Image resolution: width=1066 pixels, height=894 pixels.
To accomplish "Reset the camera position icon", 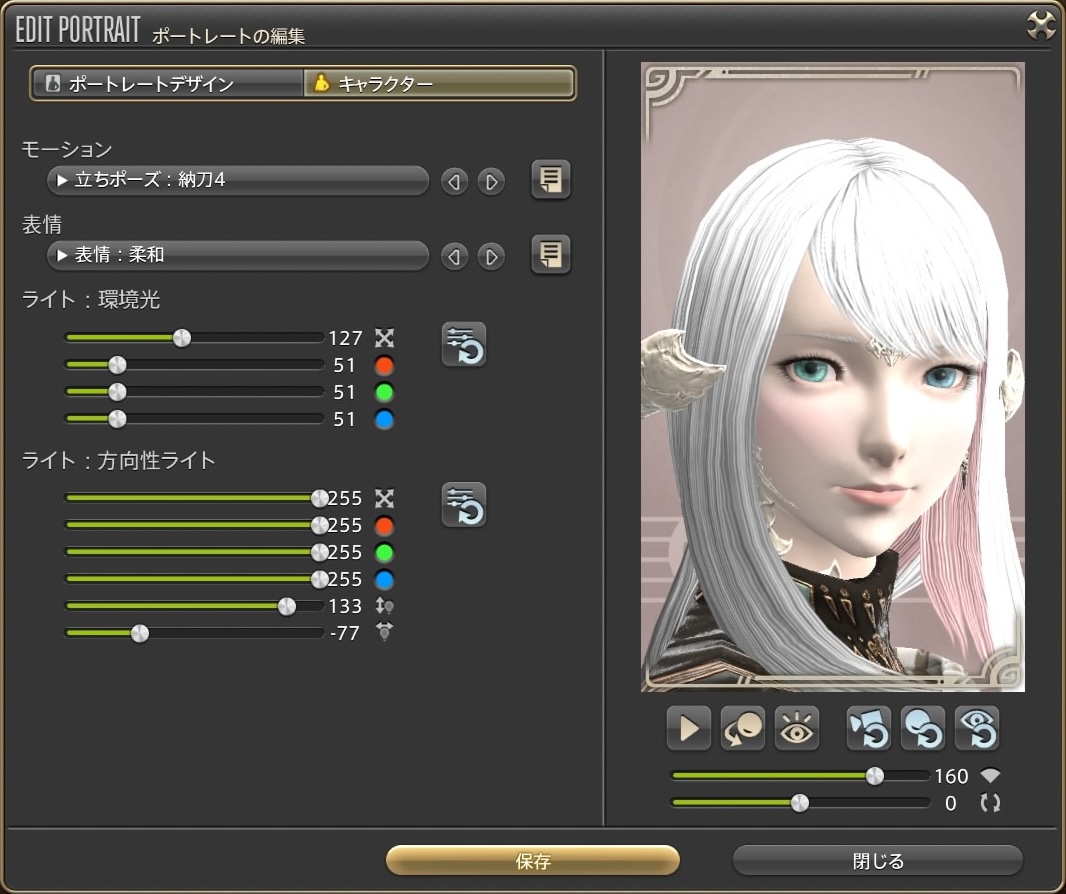I will [x=868, y=729].
